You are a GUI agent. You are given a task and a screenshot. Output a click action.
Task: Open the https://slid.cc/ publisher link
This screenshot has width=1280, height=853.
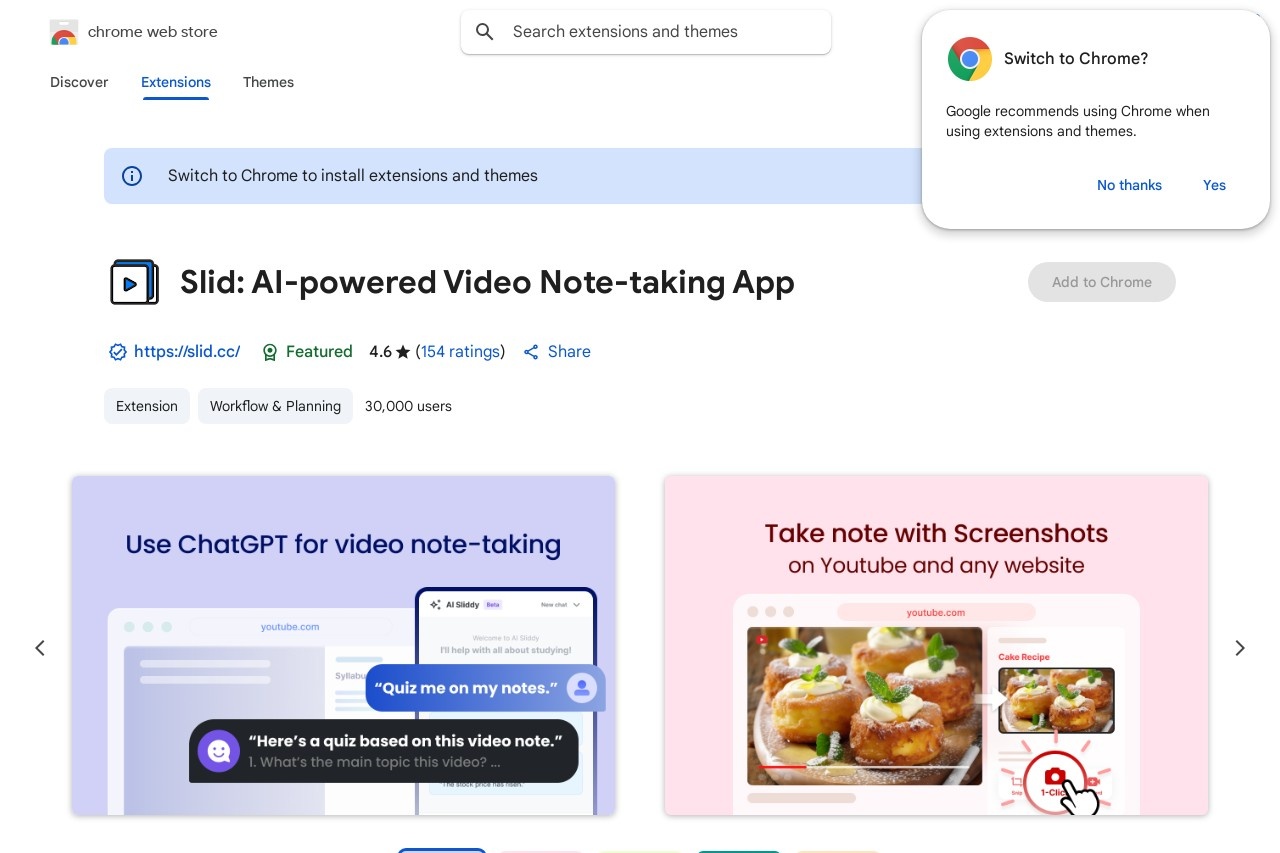point(187,351)
